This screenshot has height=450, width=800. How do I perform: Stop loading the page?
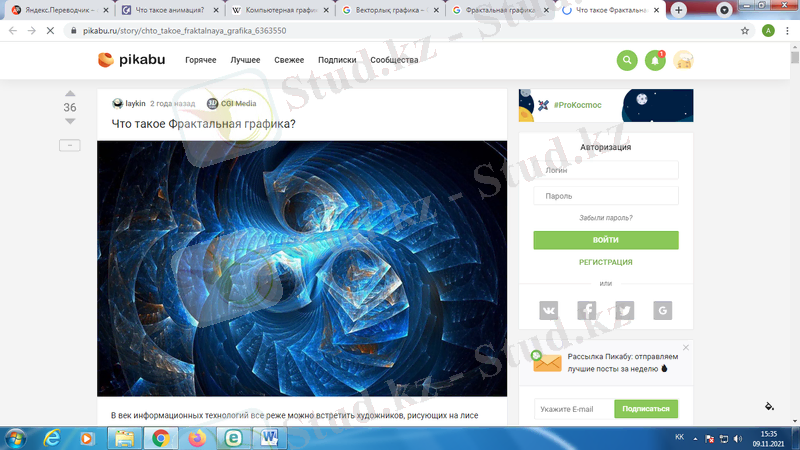point(50,31)
